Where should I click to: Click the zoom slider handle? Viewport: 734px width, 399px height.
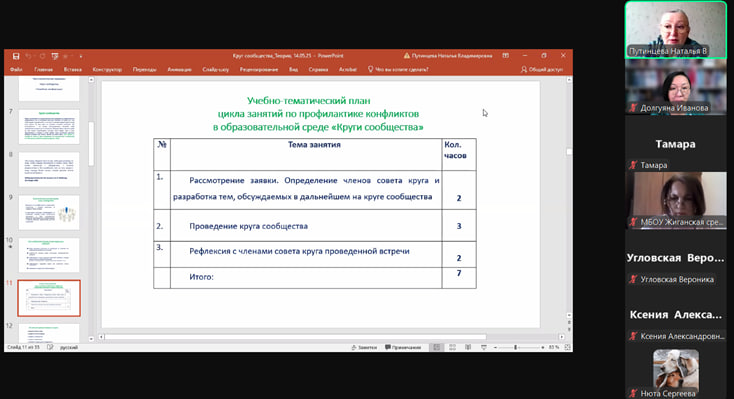pyautogui.click(x=515, y=347)
